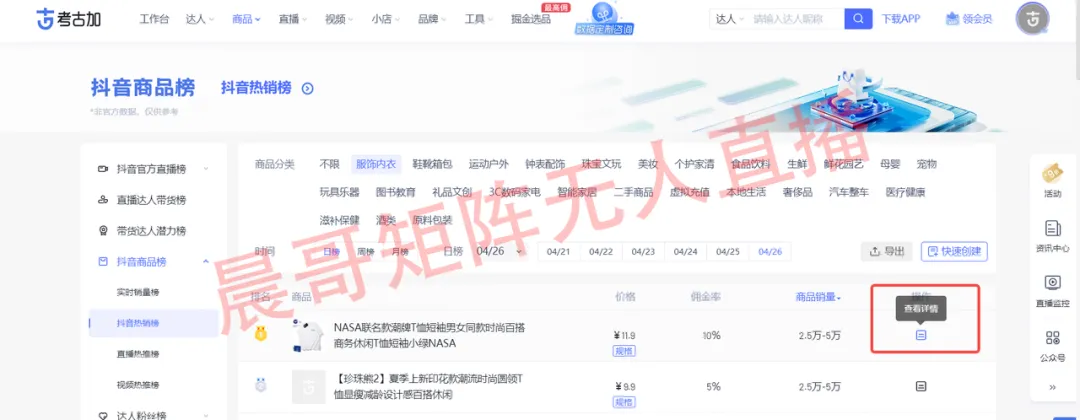Viewport: 1080px width, 420px height.
Task: Expand the 工具 navigation dropdown
Action: pyautogui.click(x=478, y=19)
